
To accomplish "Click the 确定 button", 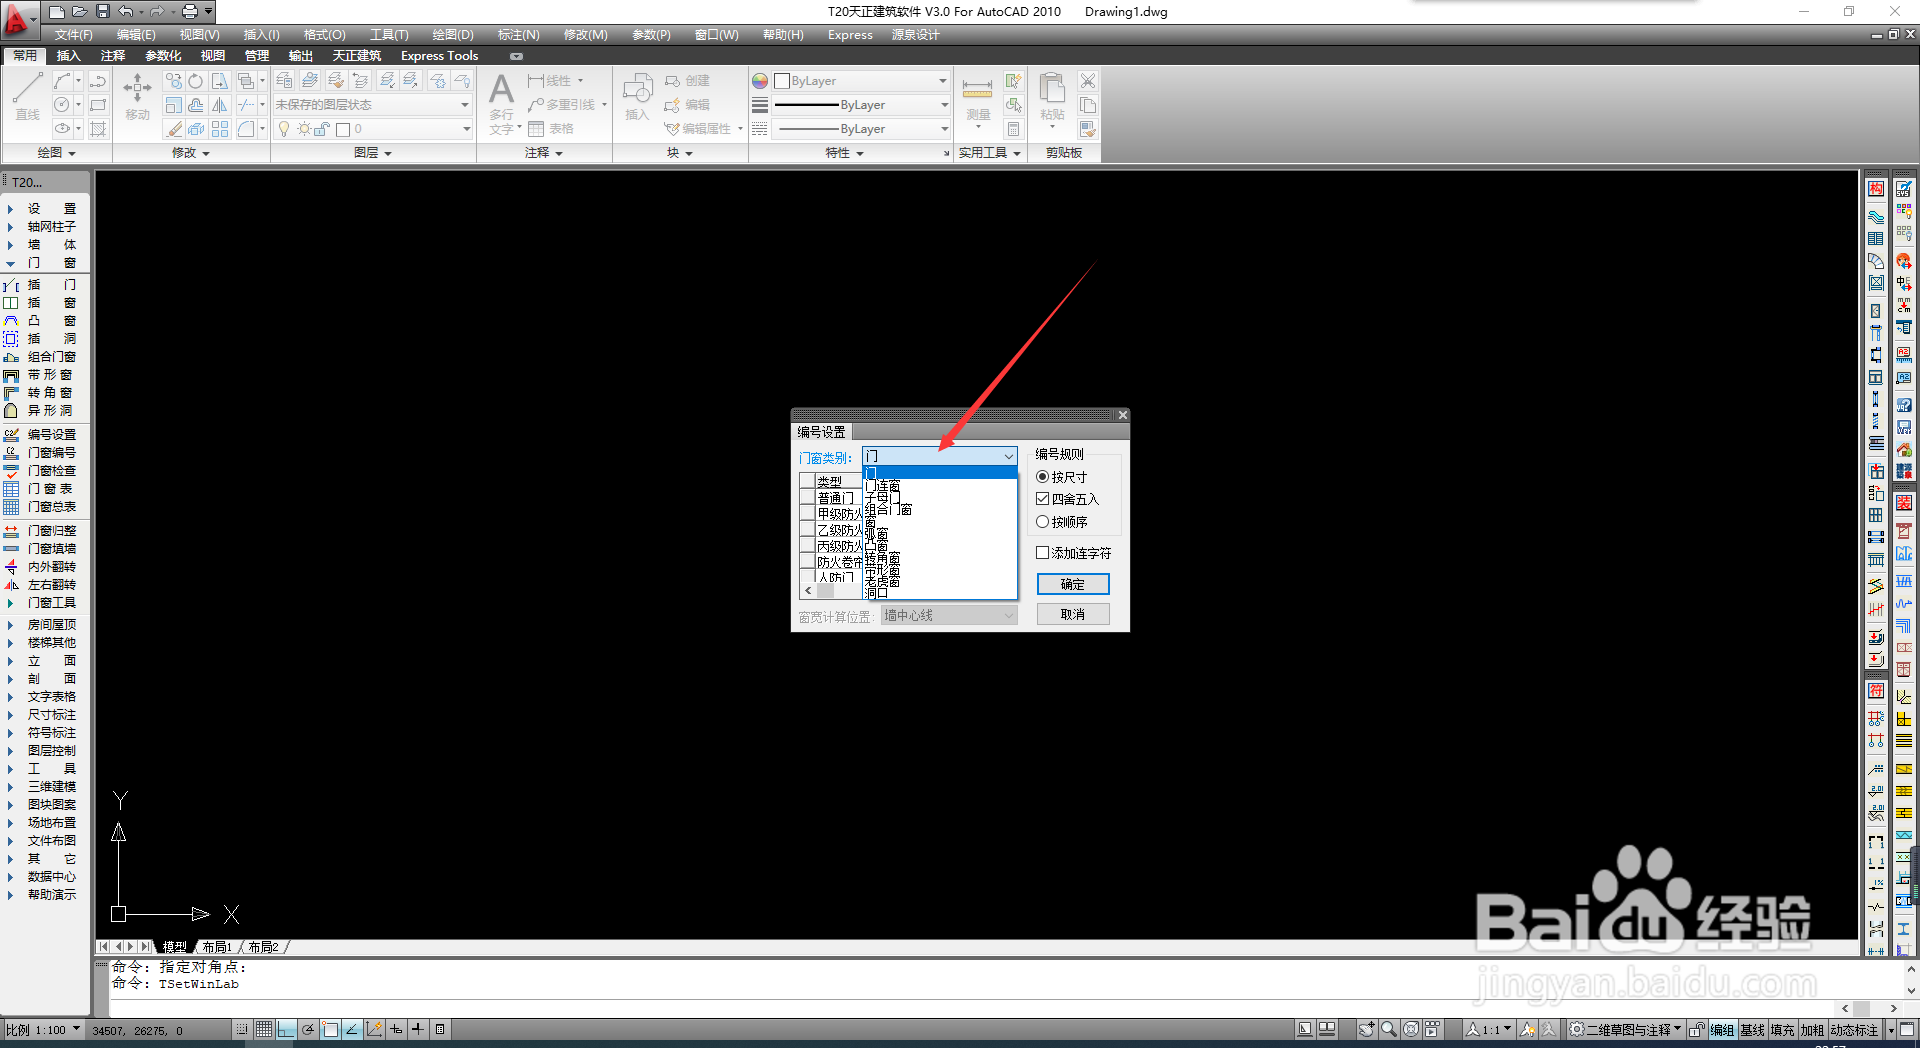I will pos(1072,584).
